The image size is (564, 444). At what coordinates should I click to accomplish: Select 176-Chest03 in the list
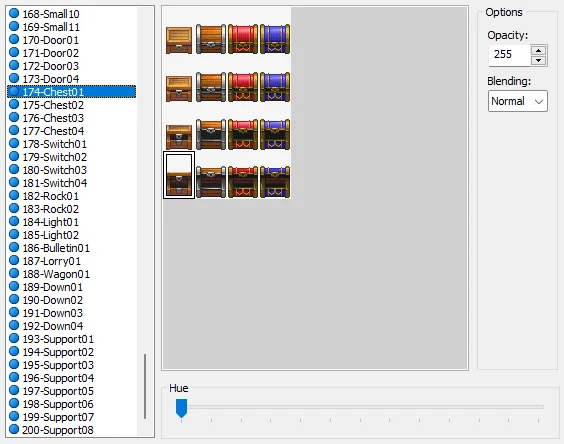(72, 118)
